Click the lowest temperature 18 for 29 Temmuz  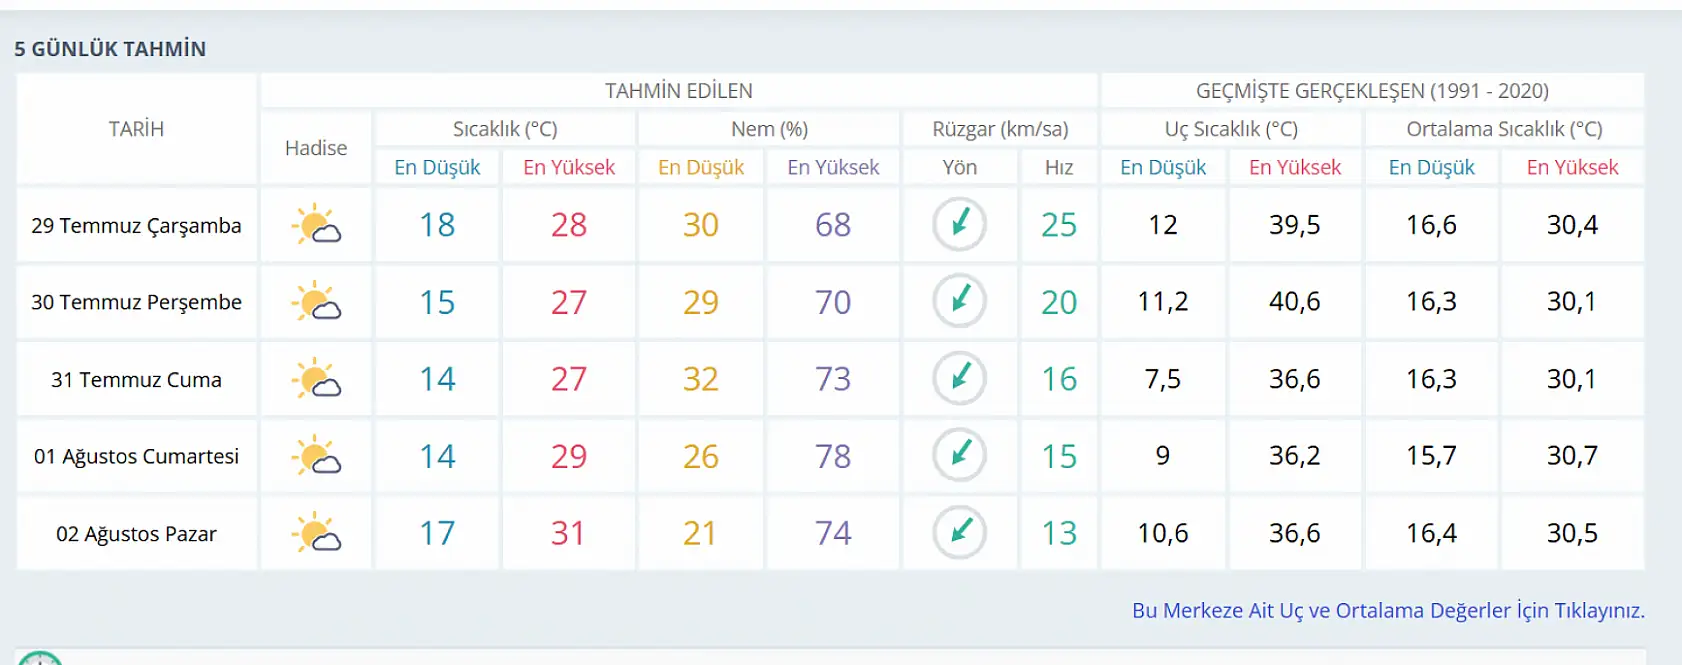437,225
